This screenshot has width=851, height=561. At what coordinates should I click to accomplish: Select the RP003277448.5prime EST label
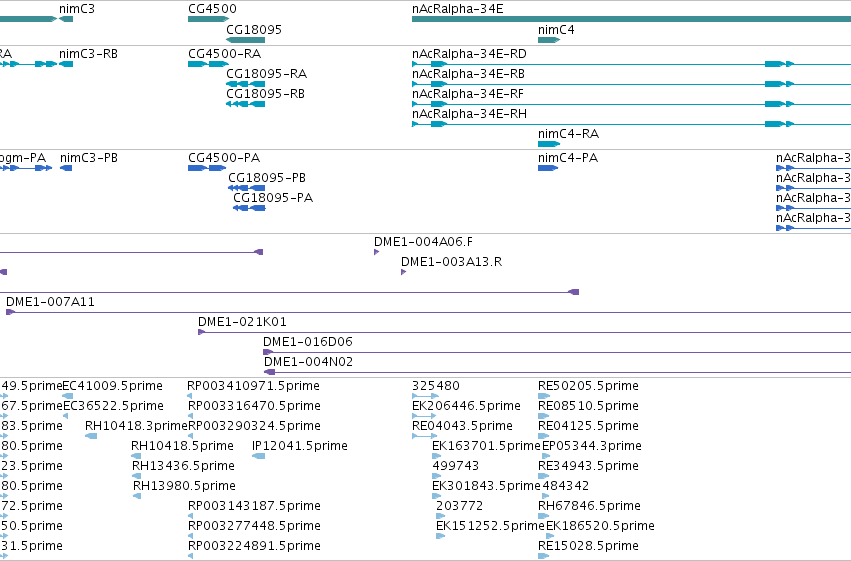[x=254, y=526]
